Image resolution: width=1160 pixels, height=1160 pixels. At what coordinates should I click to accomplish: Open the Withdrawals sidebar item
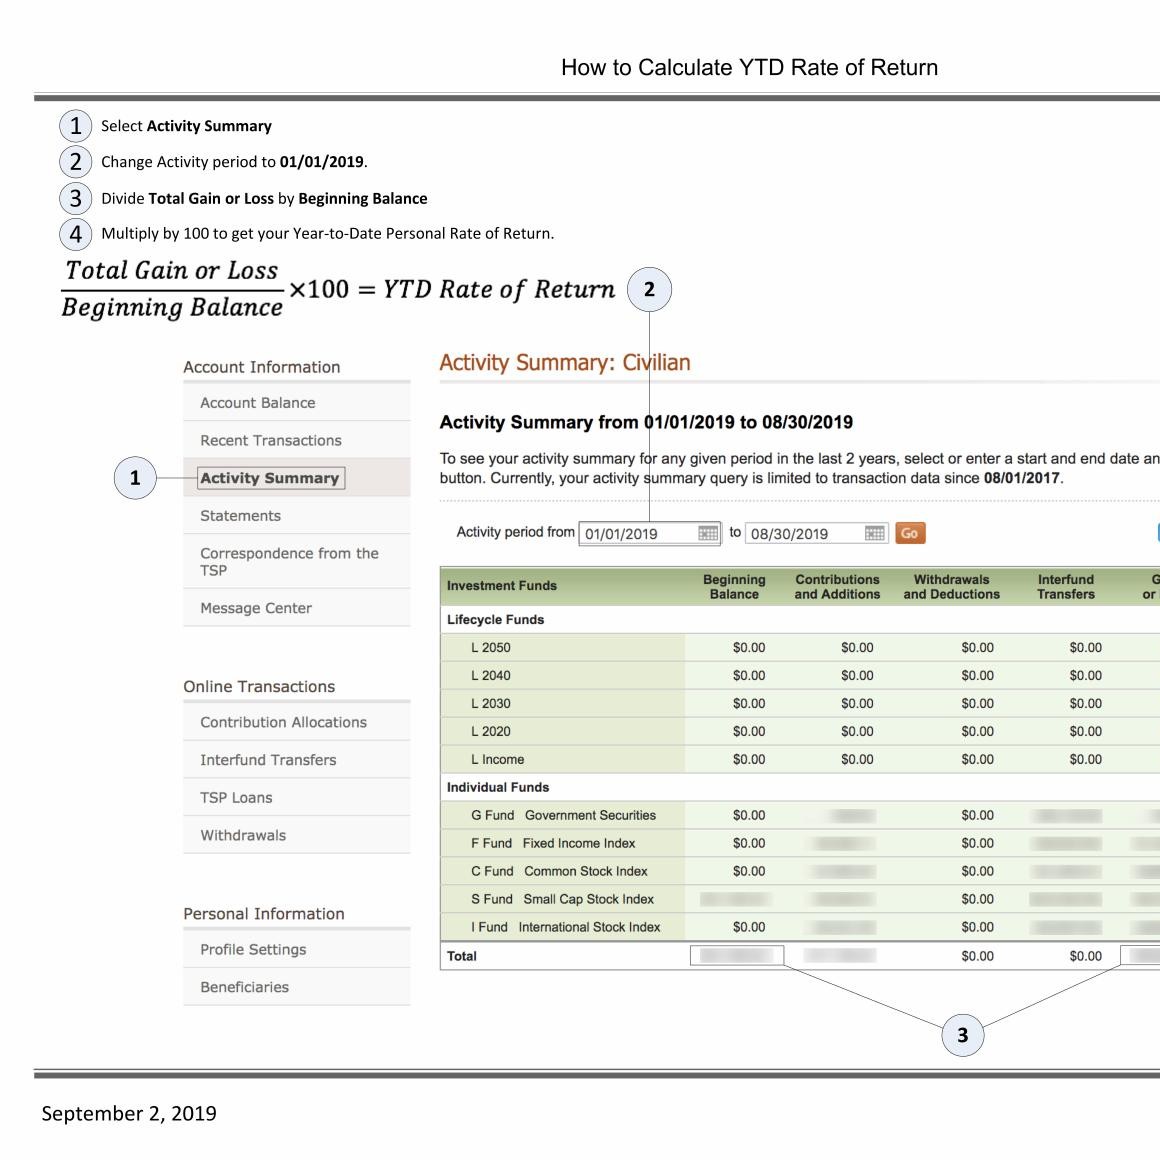(243, 836)
